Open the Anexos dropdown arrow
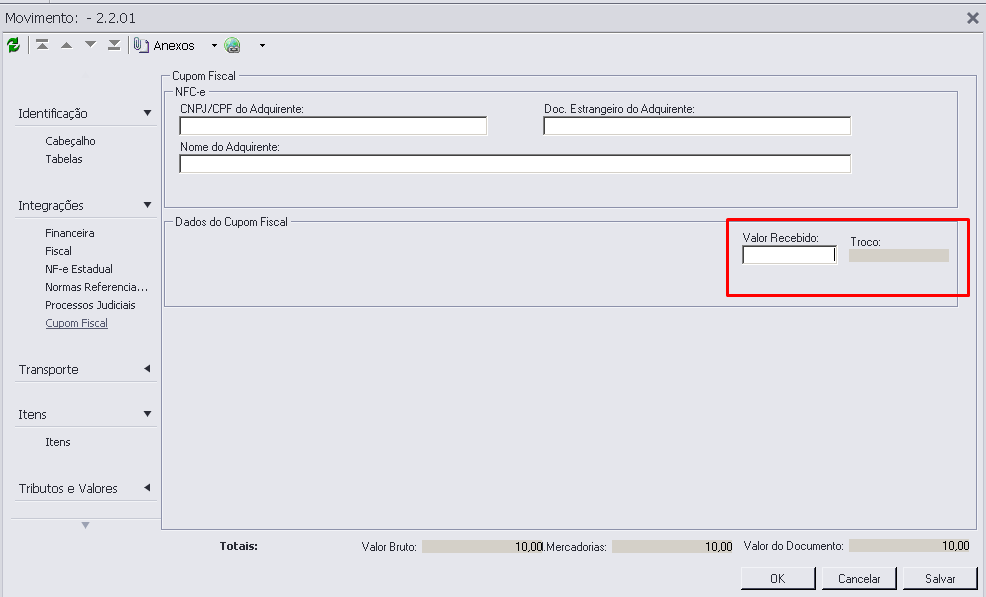 click(x=214, y=45)
